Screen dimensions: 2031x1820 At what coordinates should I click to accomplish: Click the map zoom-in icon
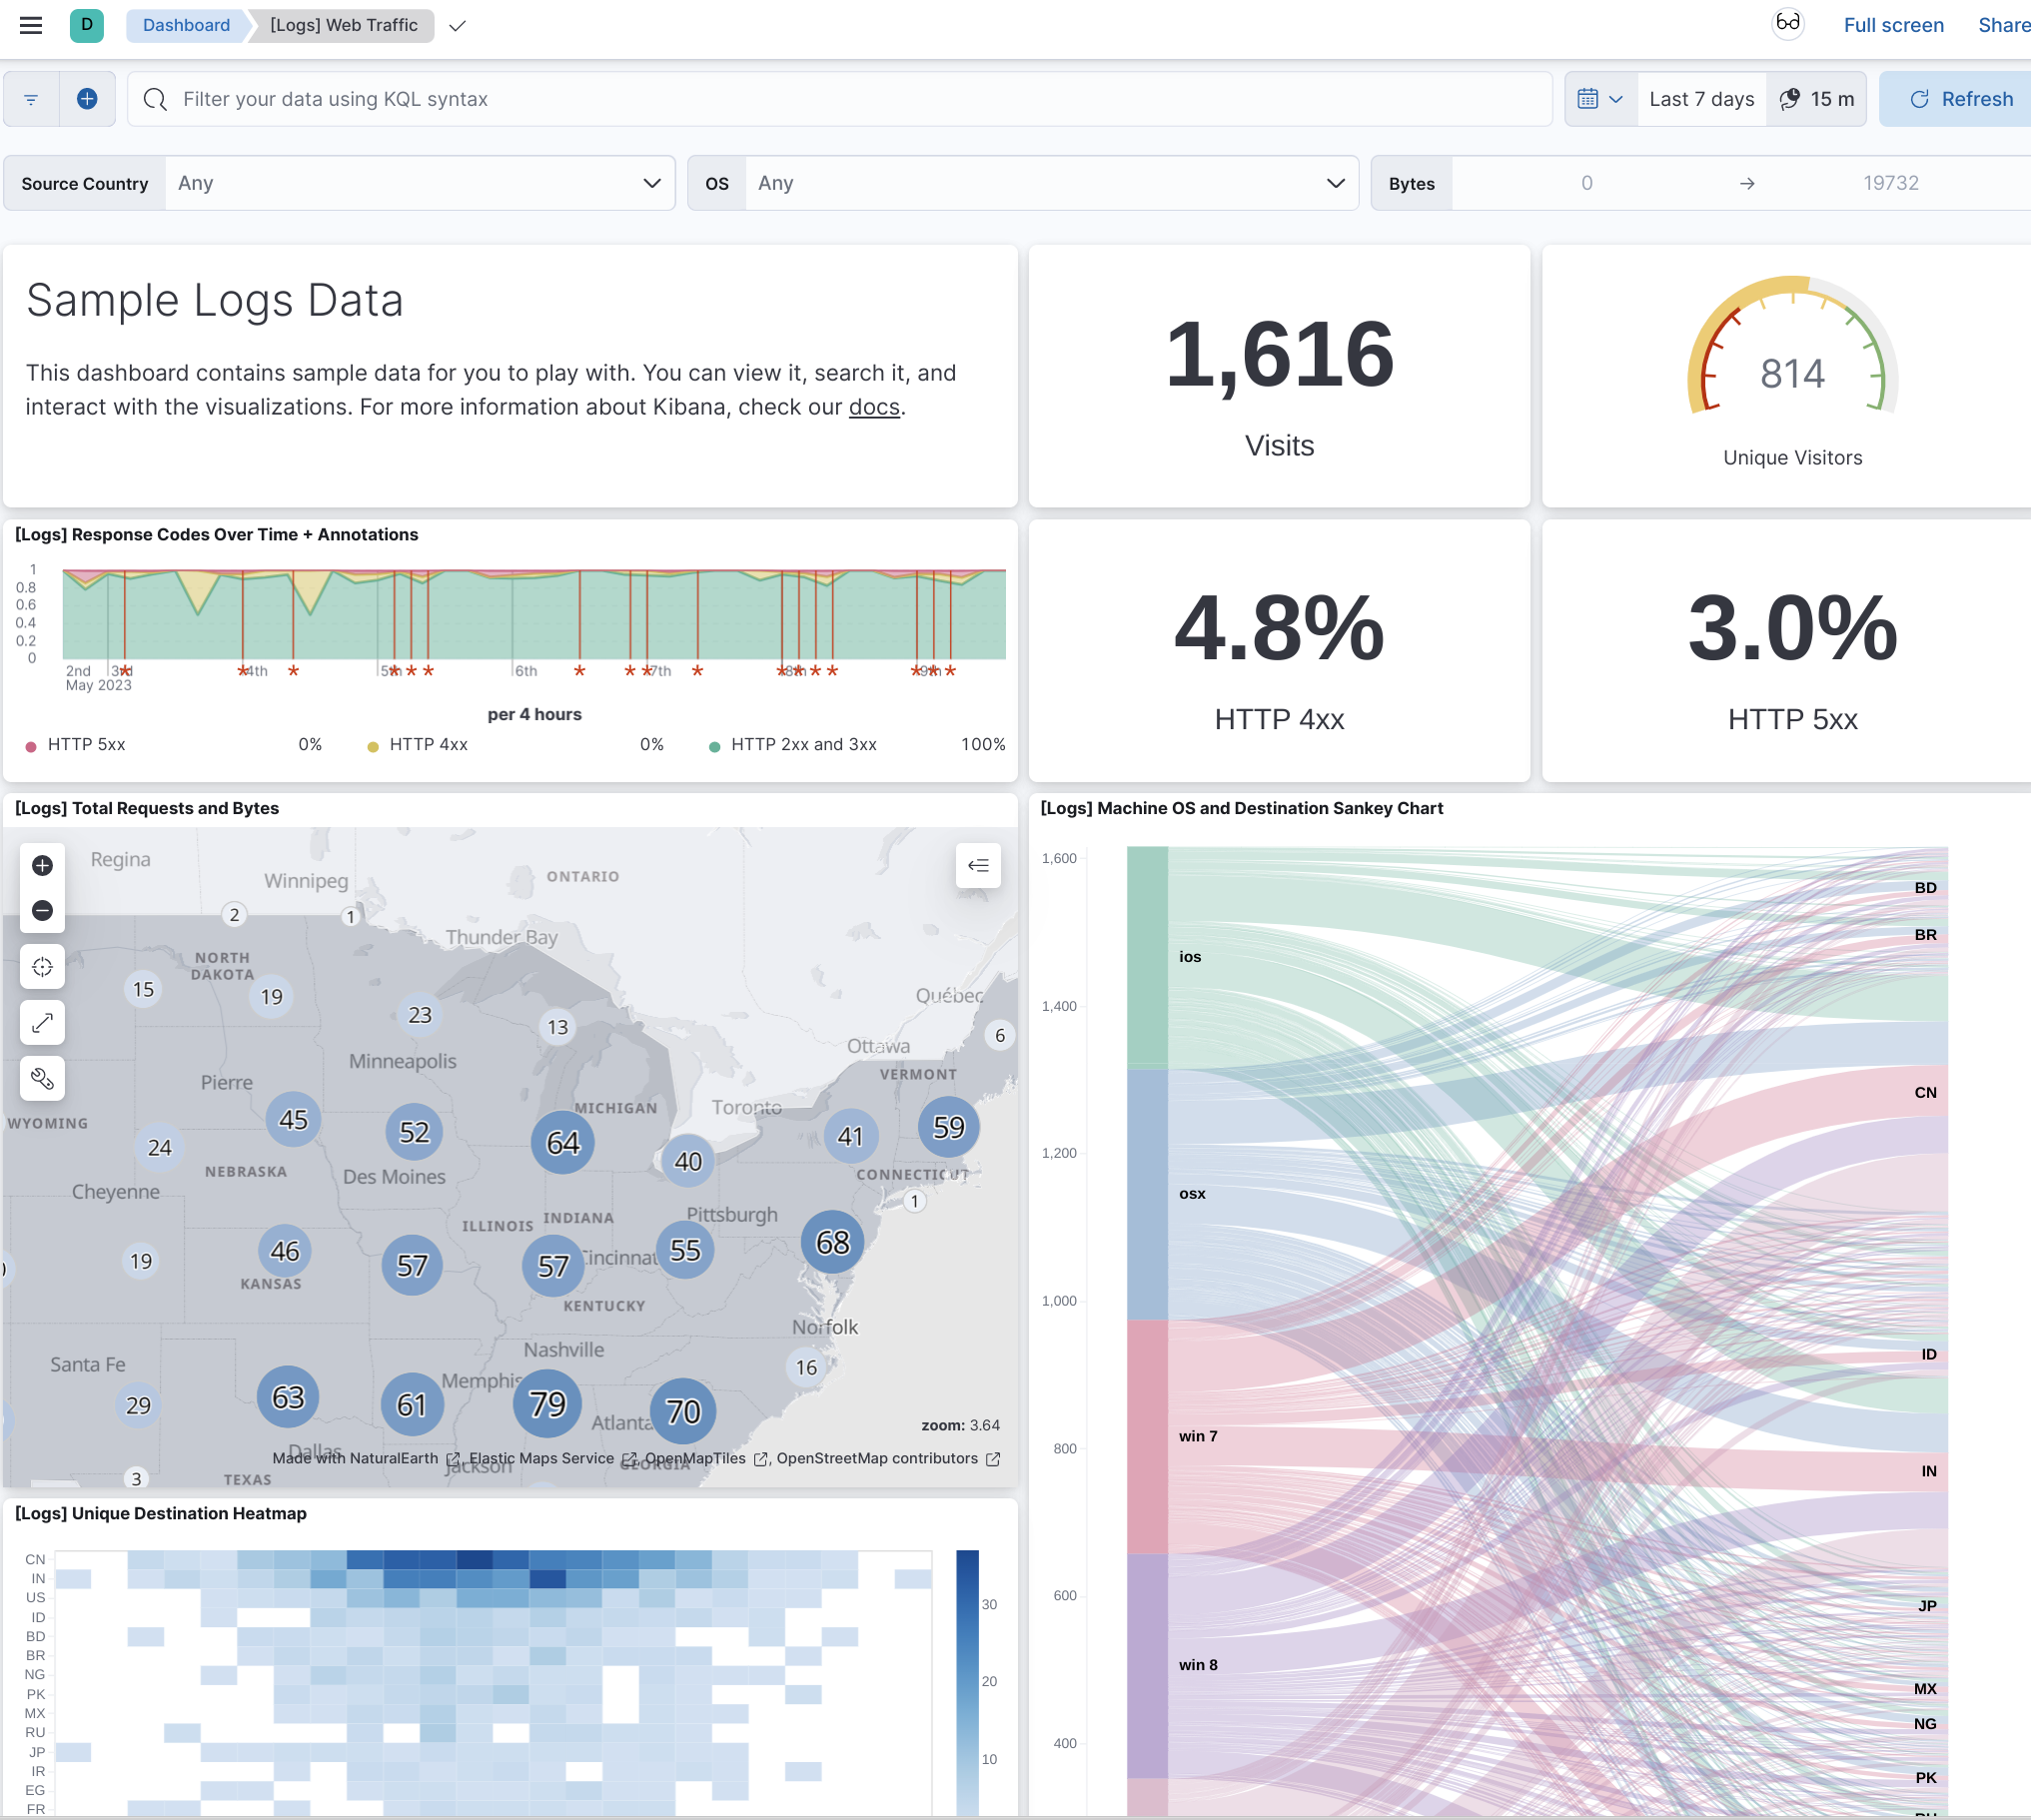(40, 864)
